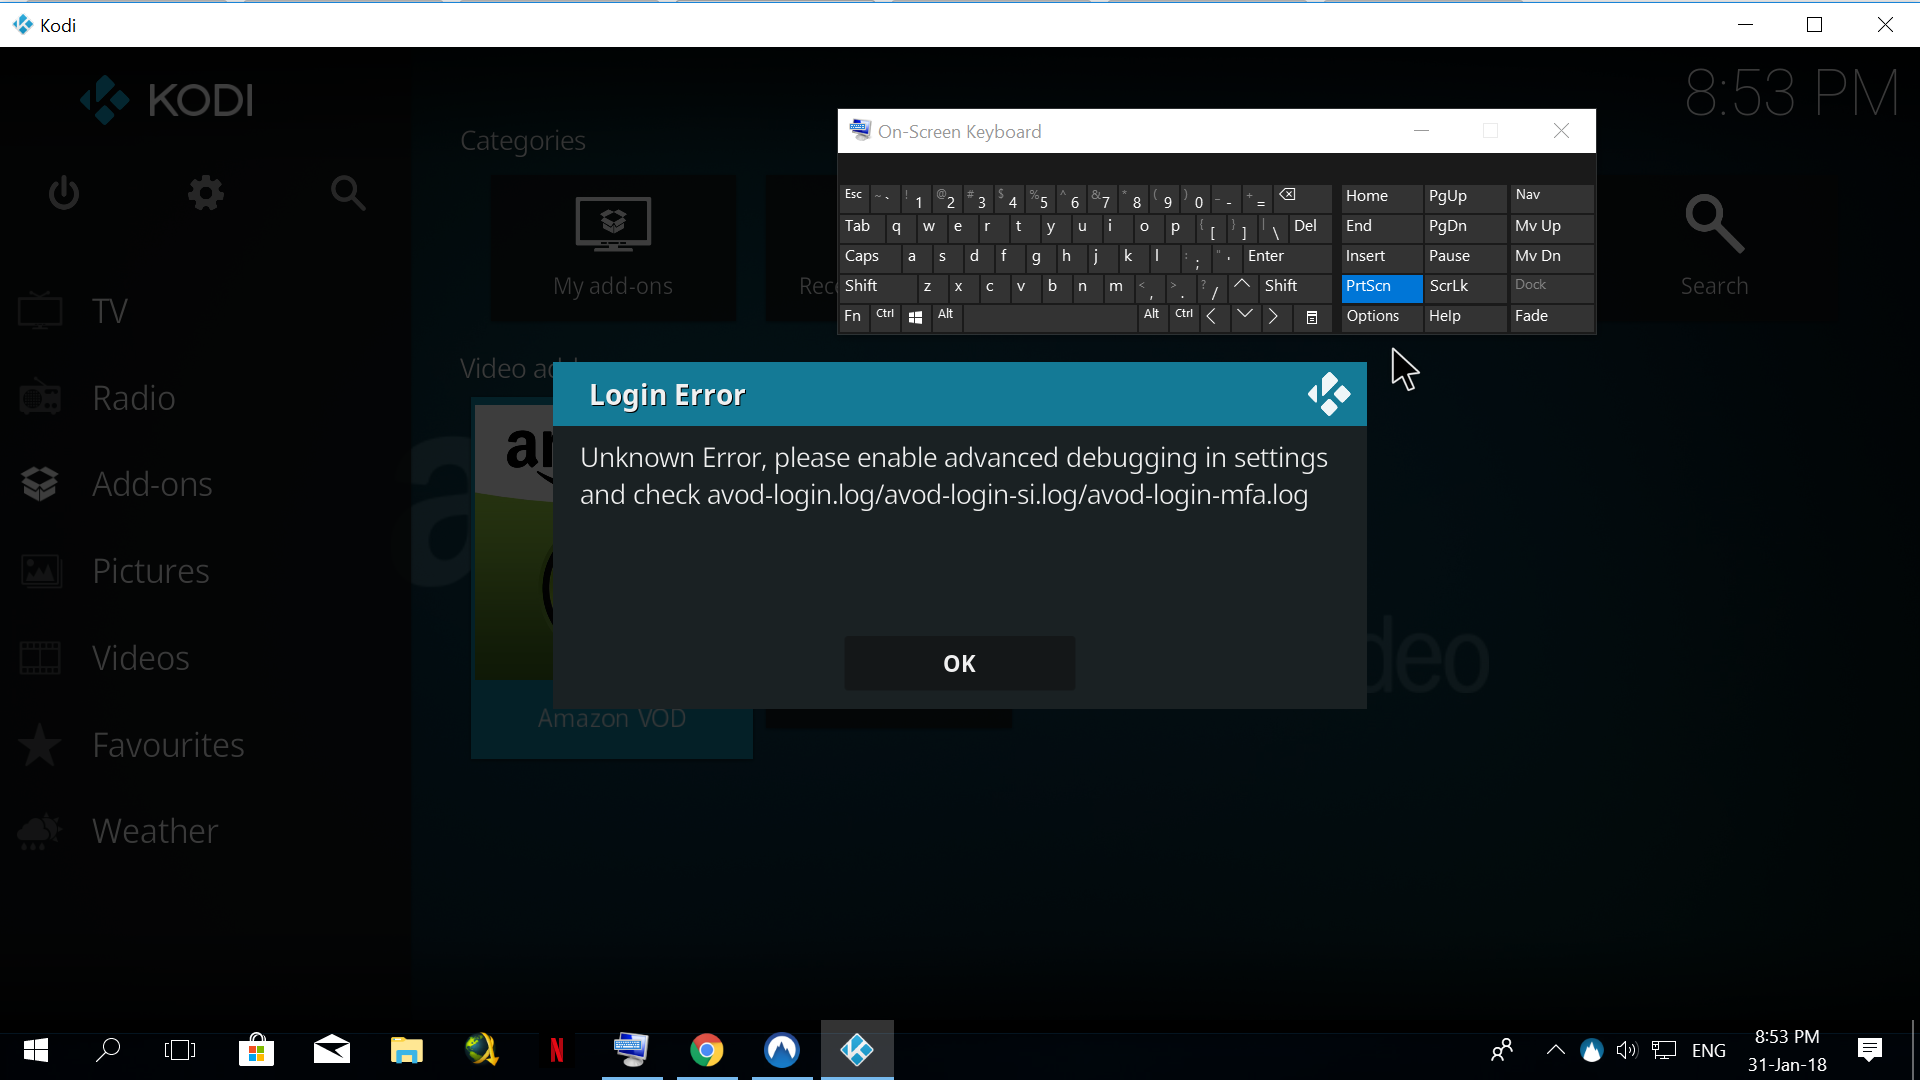The width and height of the screenshot is (1920, 1080).
Task: Toggle left Alt key on keyboard
Action: coord(946,317)
